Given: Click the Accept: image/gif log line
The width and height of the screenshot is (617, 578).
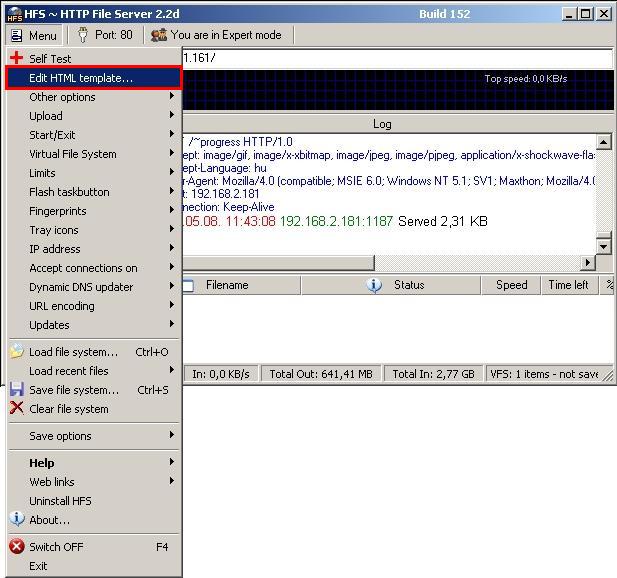Looking at the screenshot, I should [389, 155].
